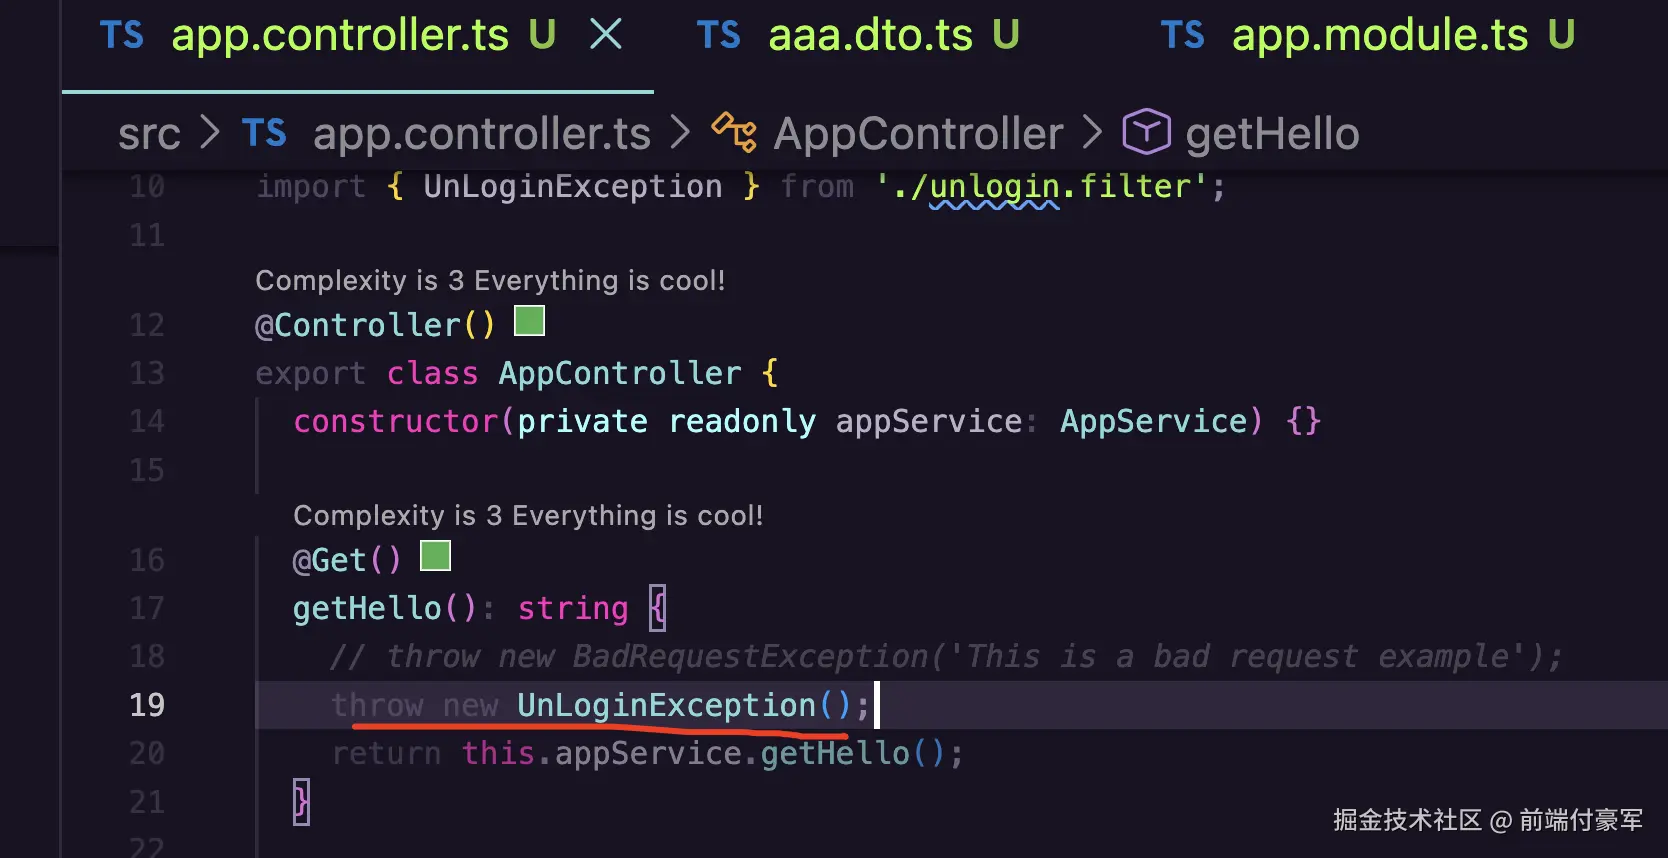
Task: Open getHello breadcrumb symbol dropdown
Action: [x=1271, y=134]
